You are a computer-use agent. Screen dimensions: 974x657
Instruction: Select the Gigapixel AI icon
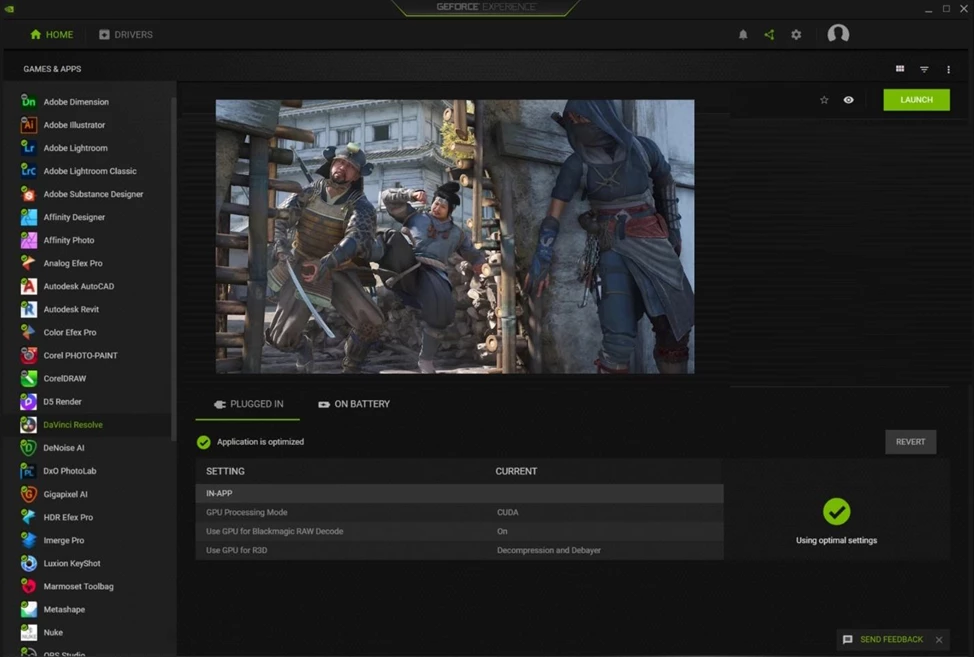pos(29,494)
